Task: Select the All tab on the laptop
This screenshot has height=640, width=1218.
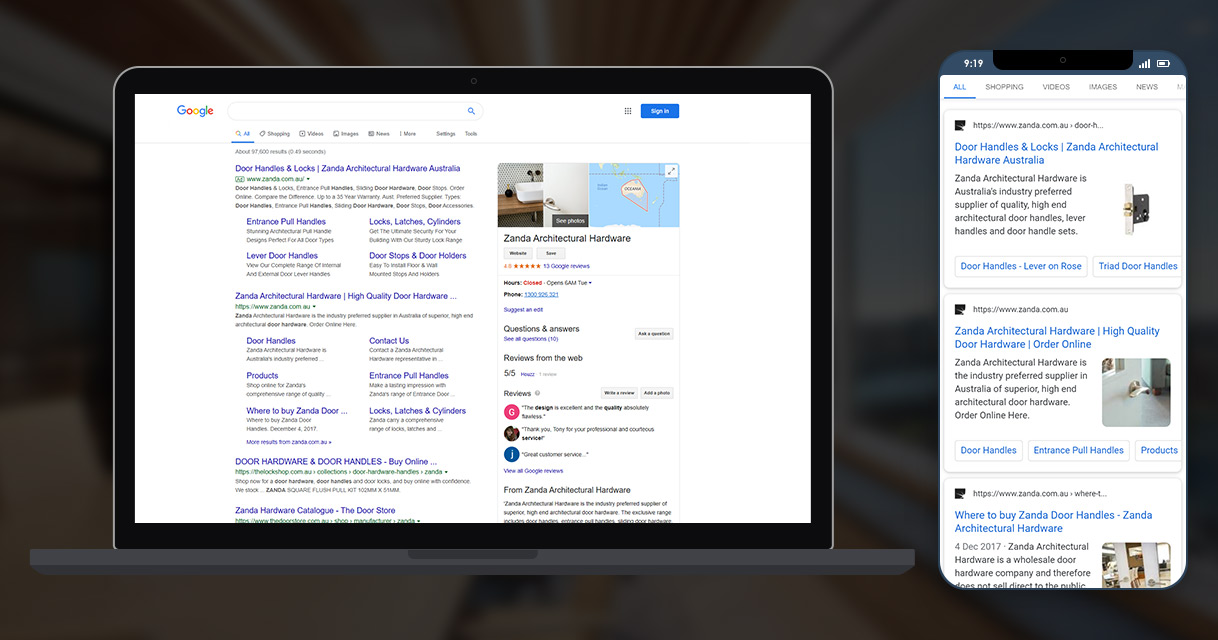Action: [x=243, y=133]
